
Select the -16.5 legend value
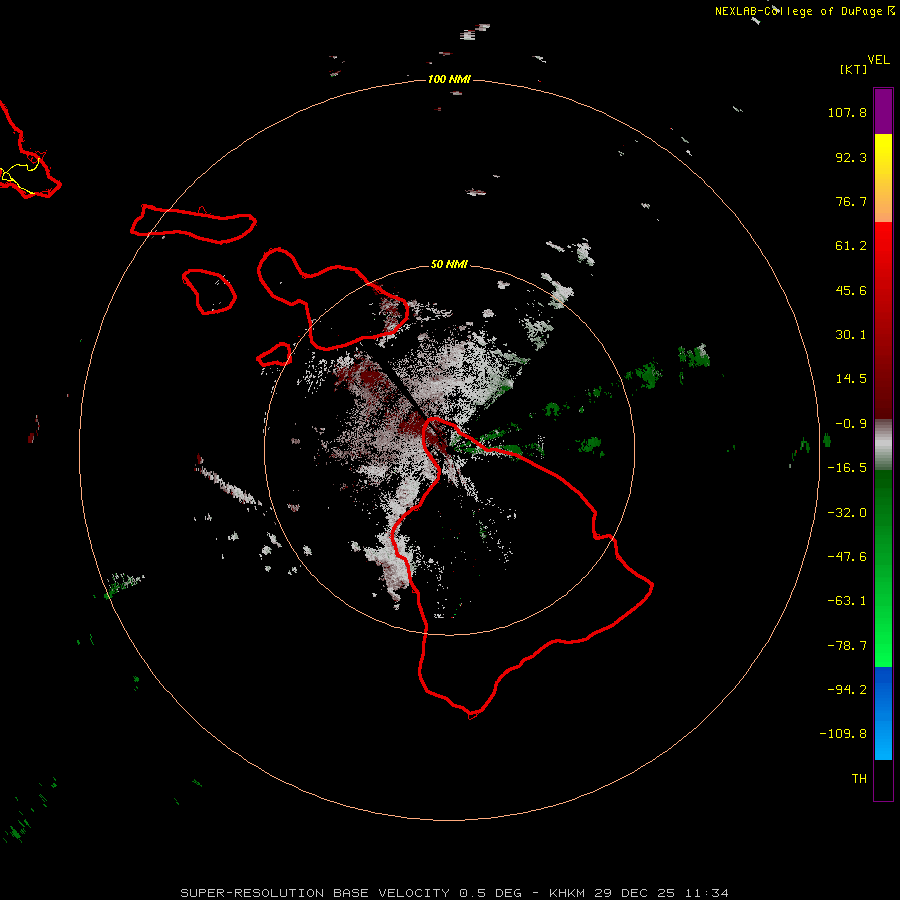click(x=847, y=468)
